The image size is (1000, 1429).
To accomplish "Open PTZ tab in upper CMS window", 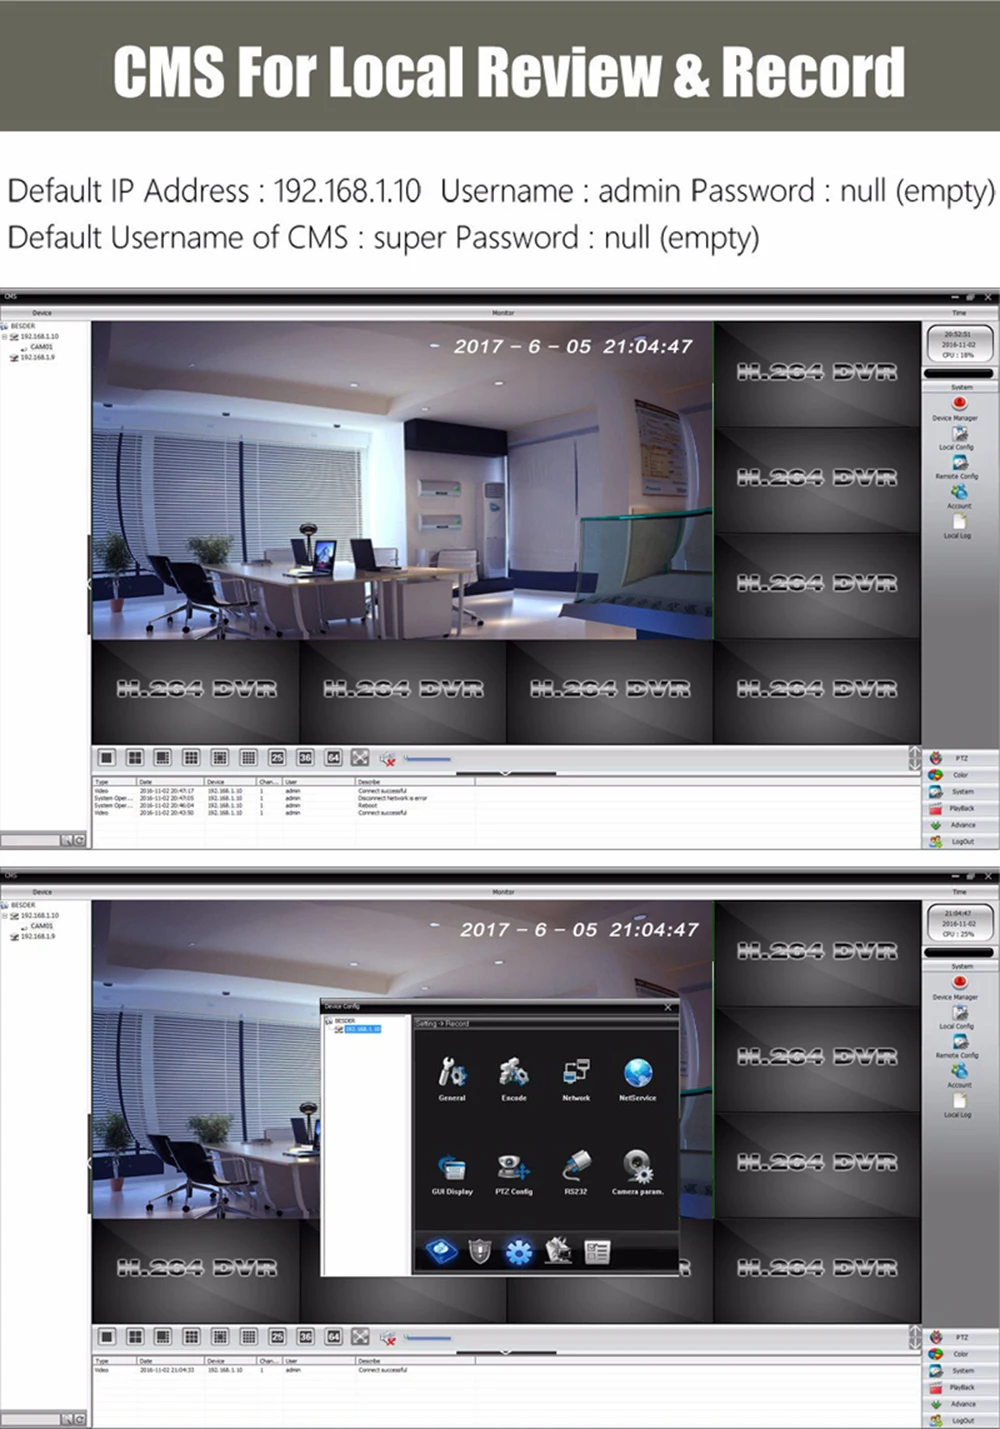I will [x=960, y=759].
